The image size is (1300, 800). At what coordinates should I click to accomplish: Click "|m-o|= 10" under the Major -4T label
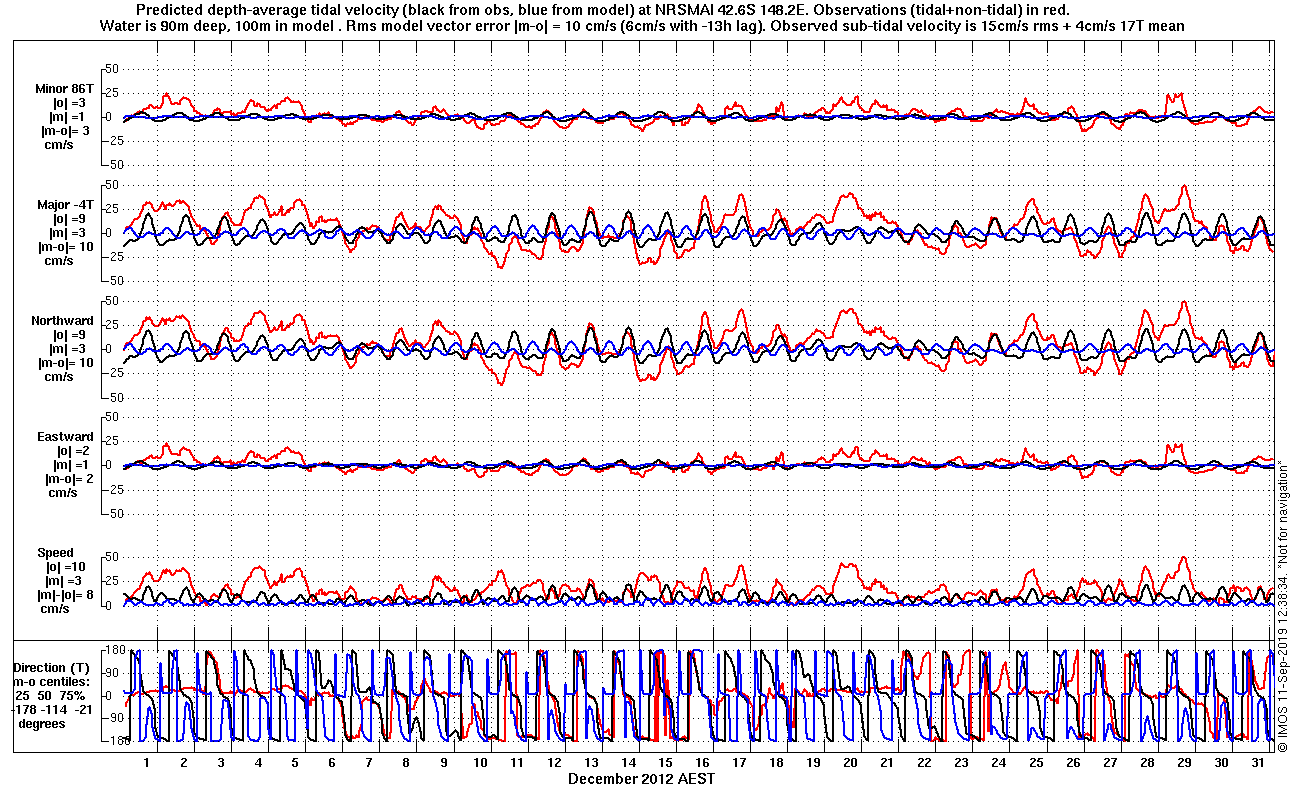pos(65,246)
